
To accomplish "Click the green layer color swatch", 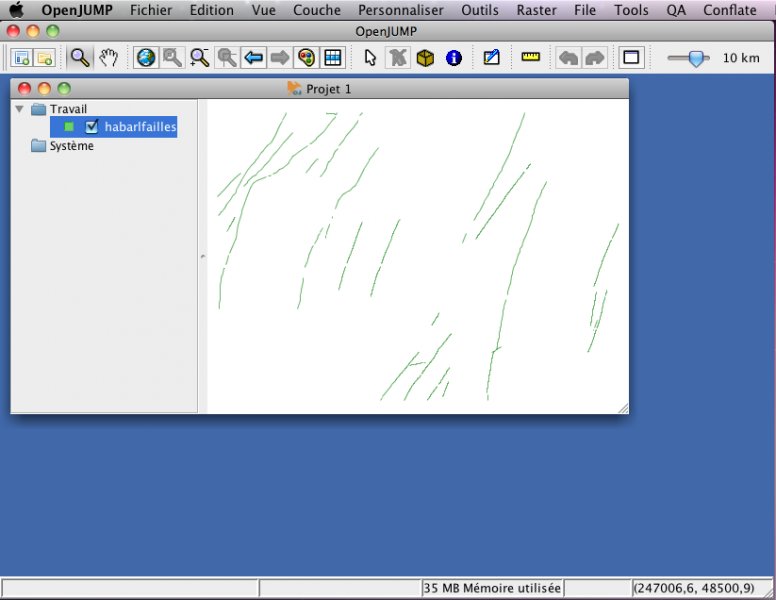I will [x=69, y=127].
